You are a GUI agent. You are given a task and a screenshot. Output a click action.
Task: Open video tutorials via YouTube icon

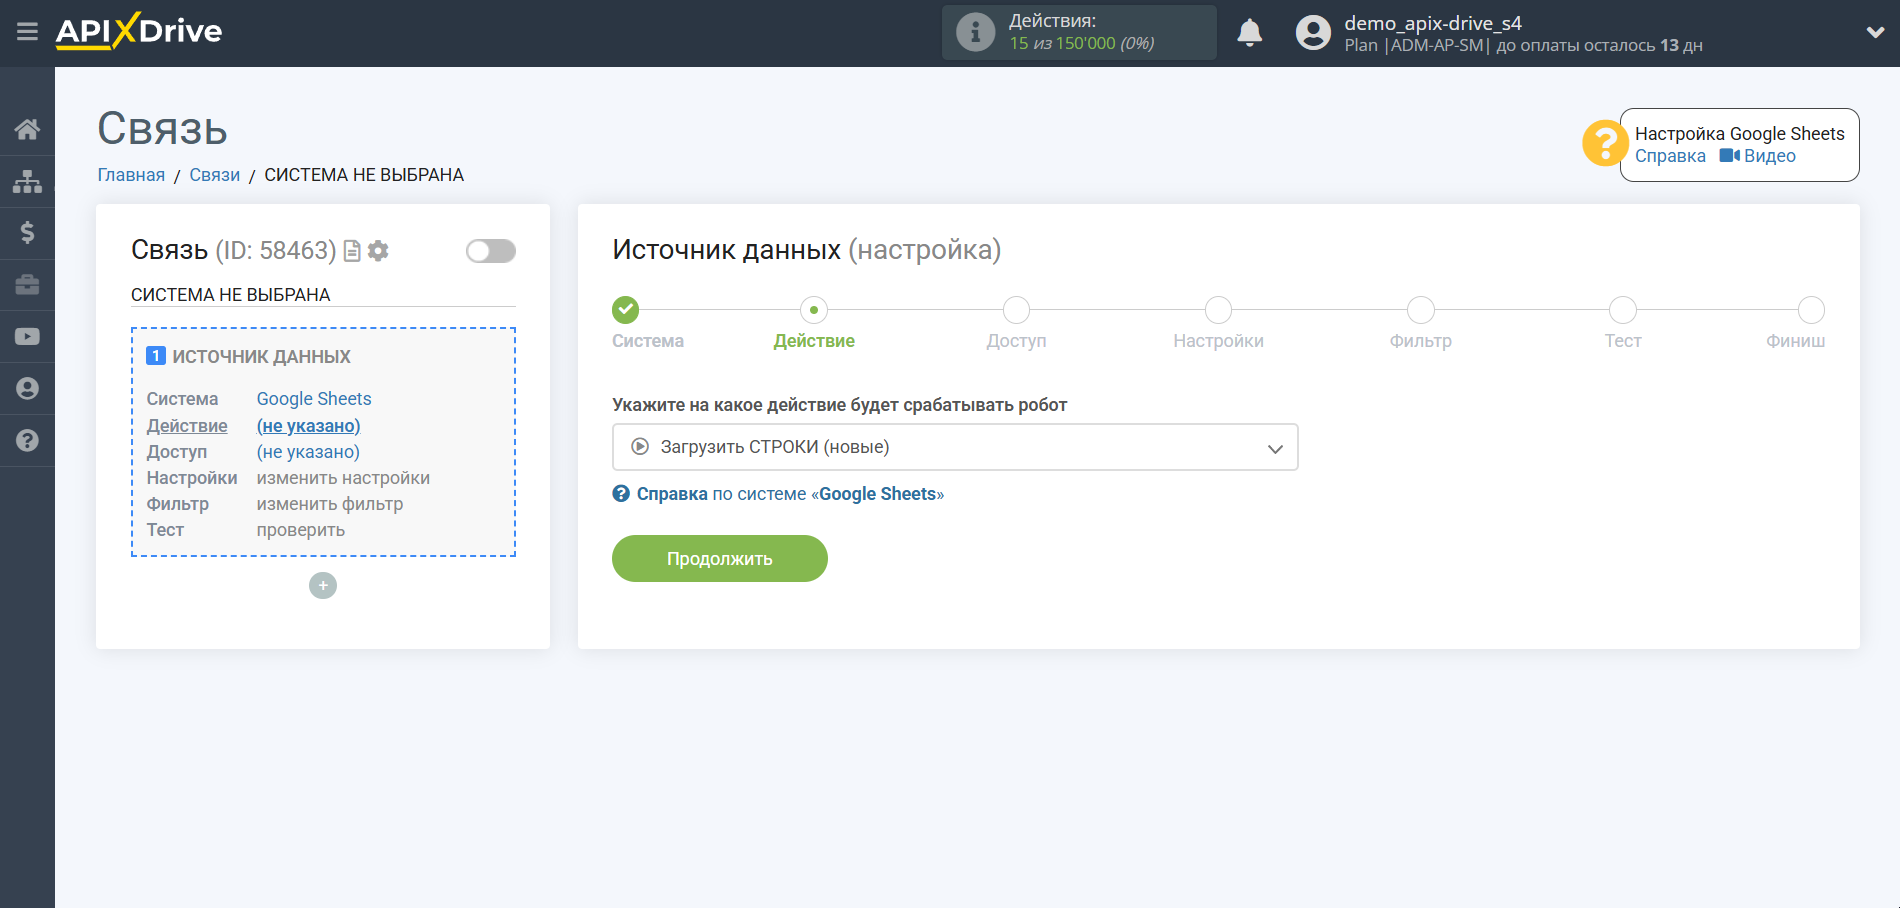(x=27, y=336)
